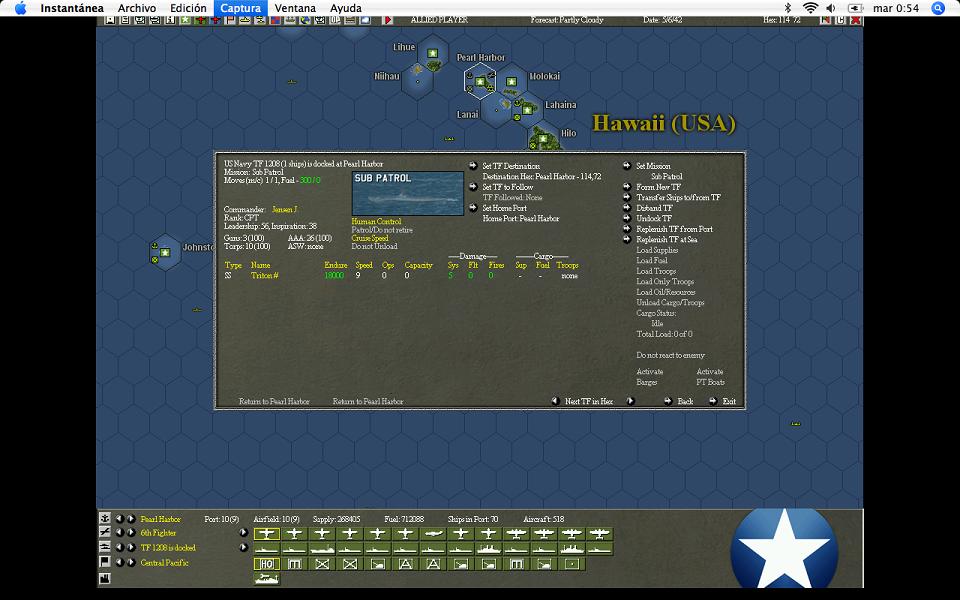The height and width of the screenshot is (600, 960).
Task: Expand air units list arrow on 6th Fighter row
Action: [244, 533]
